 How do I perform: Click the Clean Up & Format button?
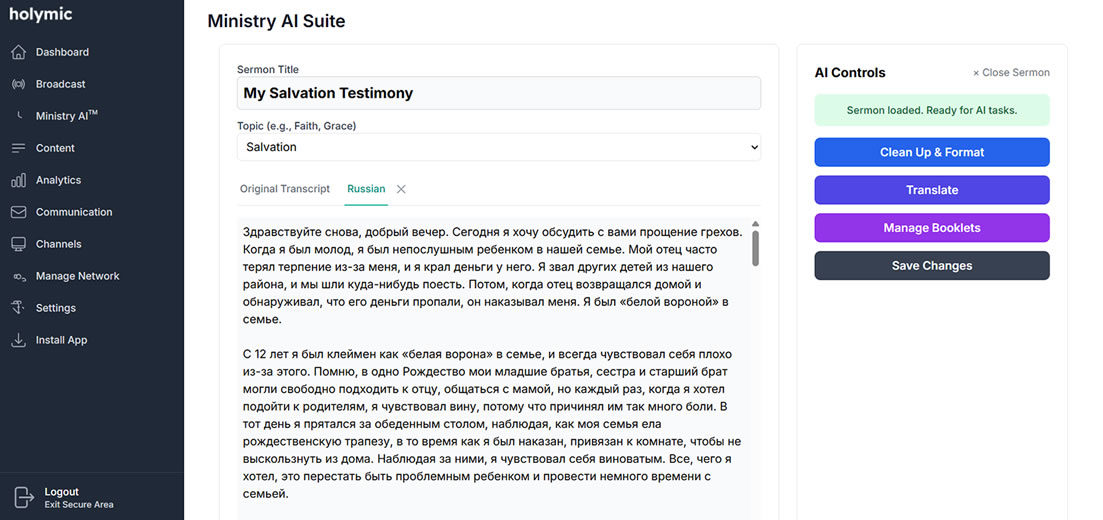coord(931,152)
